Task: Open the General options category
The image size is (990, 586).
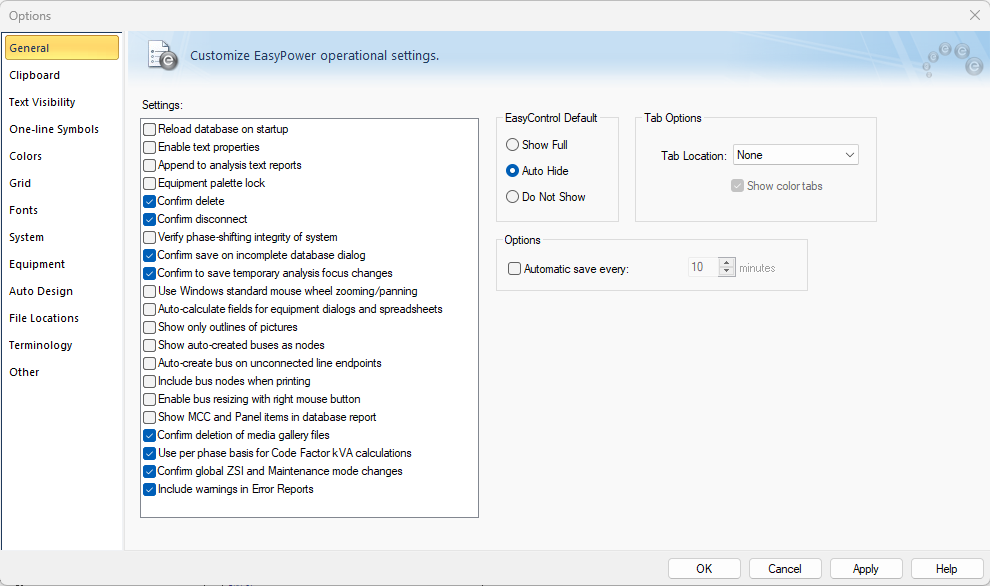Action: click(62, 48)
